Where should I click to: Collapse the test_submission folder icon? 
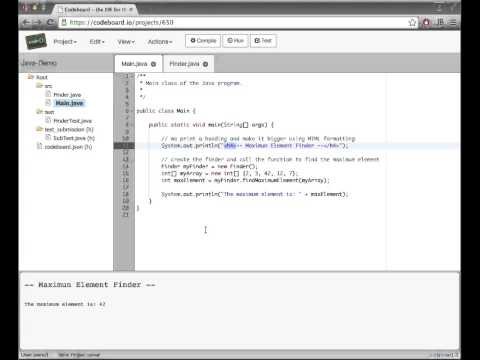coord(39,129)
